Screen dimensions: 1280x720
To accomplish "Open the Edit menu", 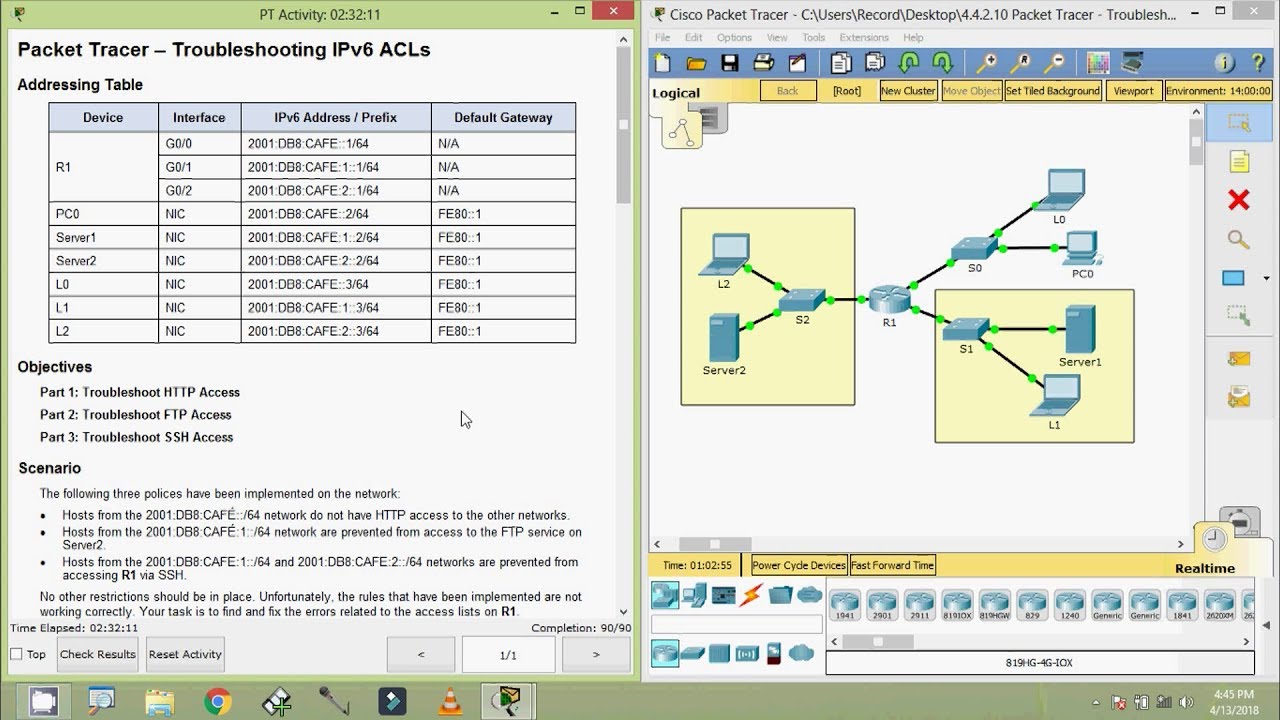I will pyautogui.click(x=694, y=37).
